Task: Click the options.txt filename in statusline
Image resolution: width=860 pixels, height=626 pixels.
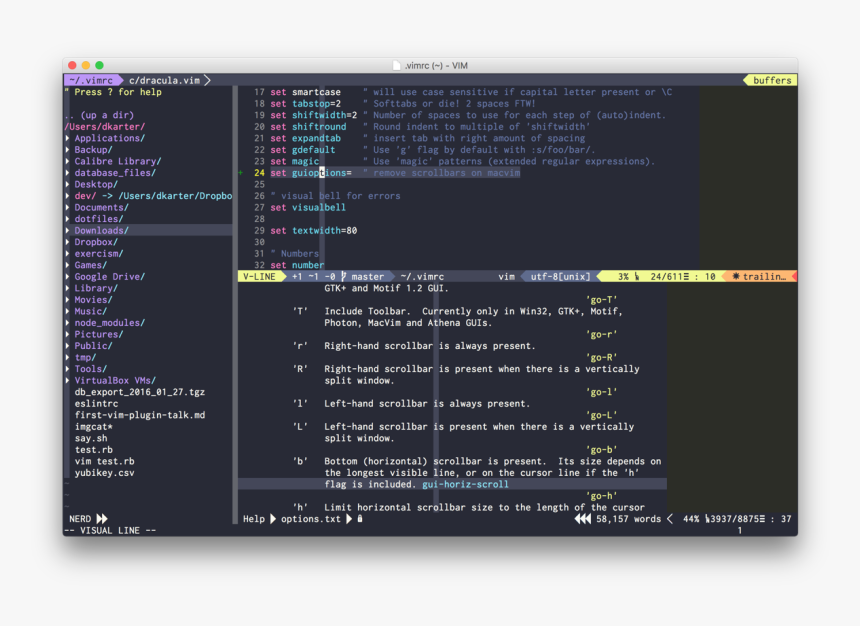Action: 311,518
